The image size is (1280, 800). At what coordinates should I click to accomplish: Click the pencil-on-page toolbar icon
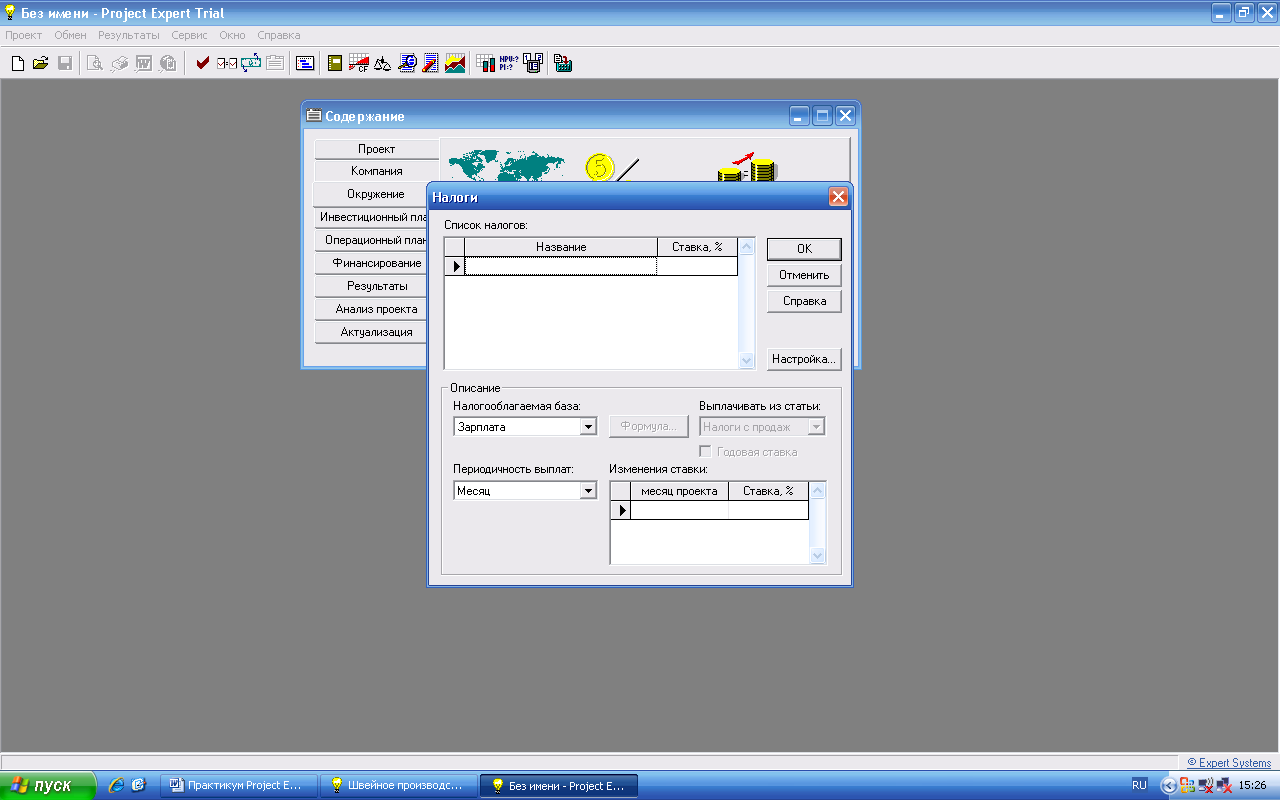(431, 63)
